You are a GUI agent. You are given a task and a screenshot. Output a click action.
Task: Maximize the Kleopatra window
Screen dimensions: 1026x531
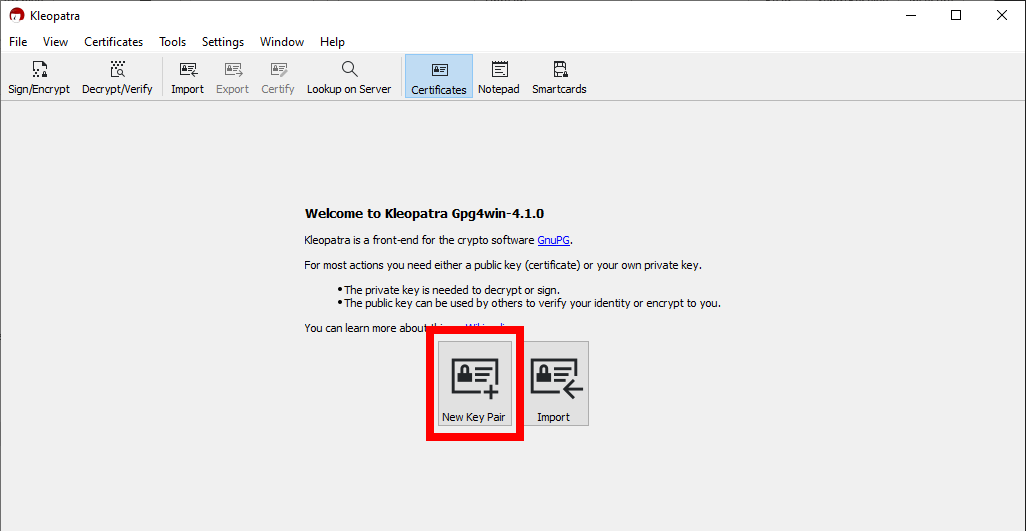point(956,15)
